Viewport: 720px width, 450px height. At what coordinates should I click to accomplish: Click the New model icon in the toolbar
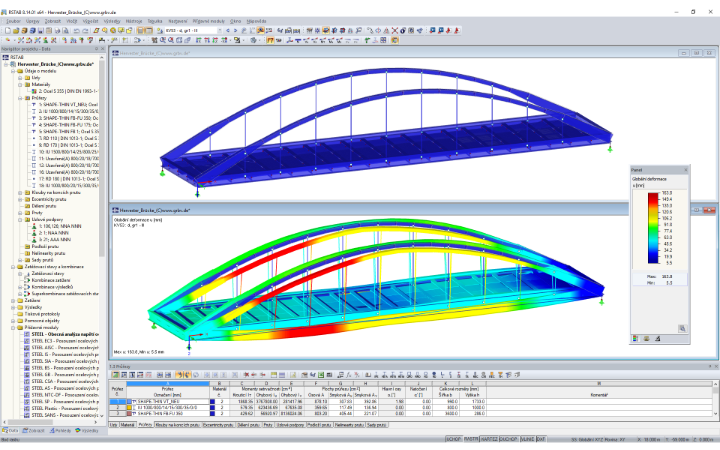pos(7,31)
